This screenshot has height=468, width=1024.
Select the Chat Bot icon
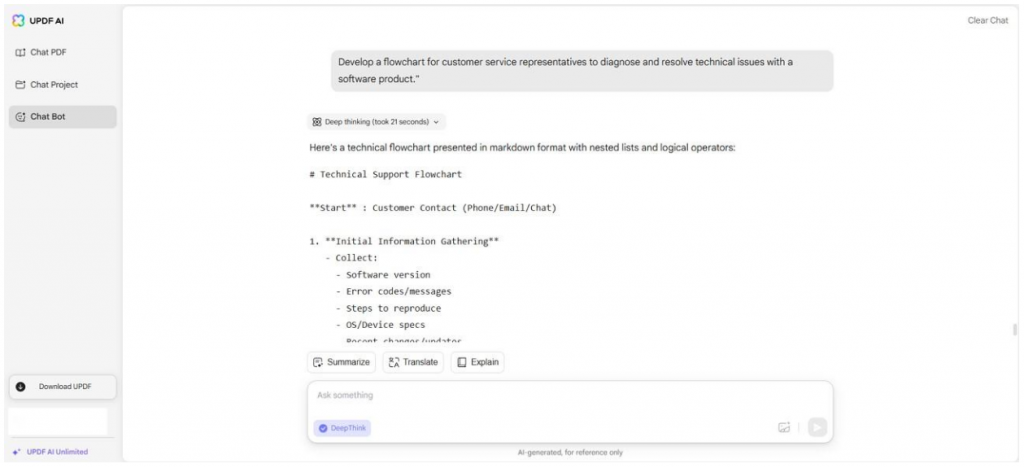tap(20, 117)
